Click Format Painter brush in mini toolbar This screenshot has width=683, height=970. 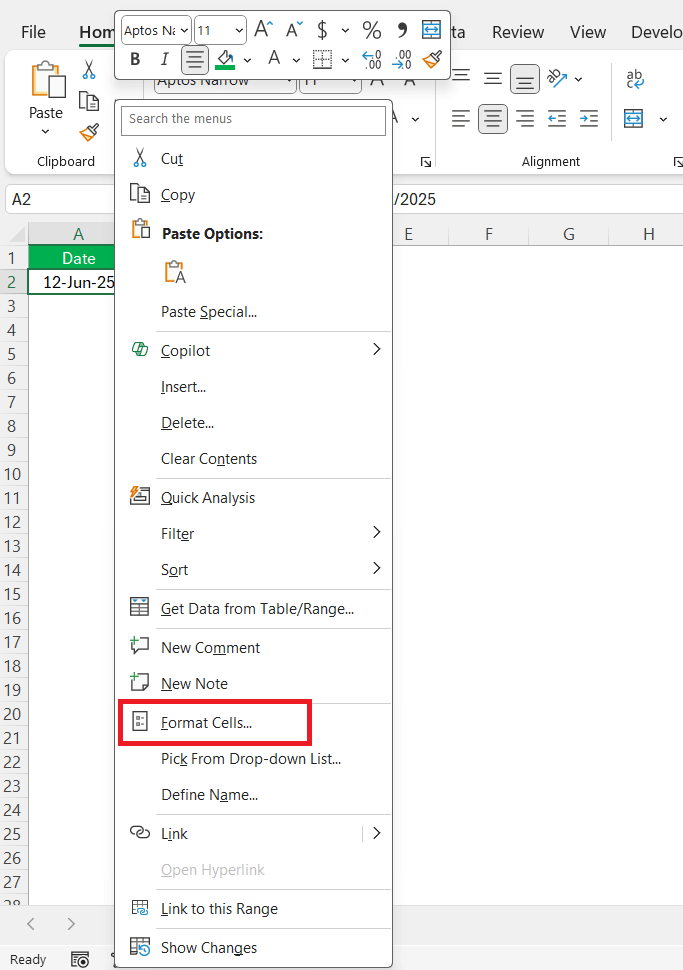(x=432, y=59)
